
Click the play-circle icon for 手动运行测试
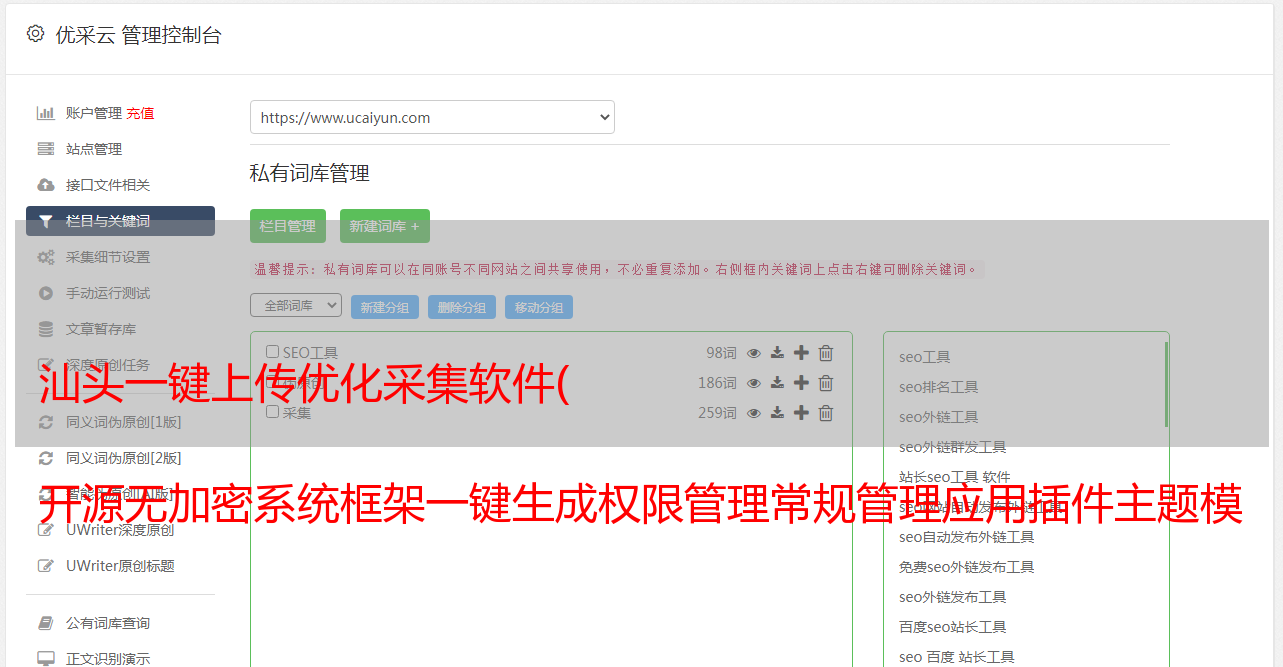46,293
